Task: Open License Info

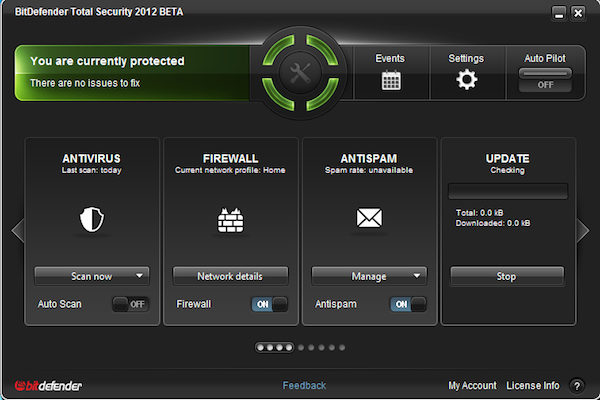Action: [x=533, y=385]
